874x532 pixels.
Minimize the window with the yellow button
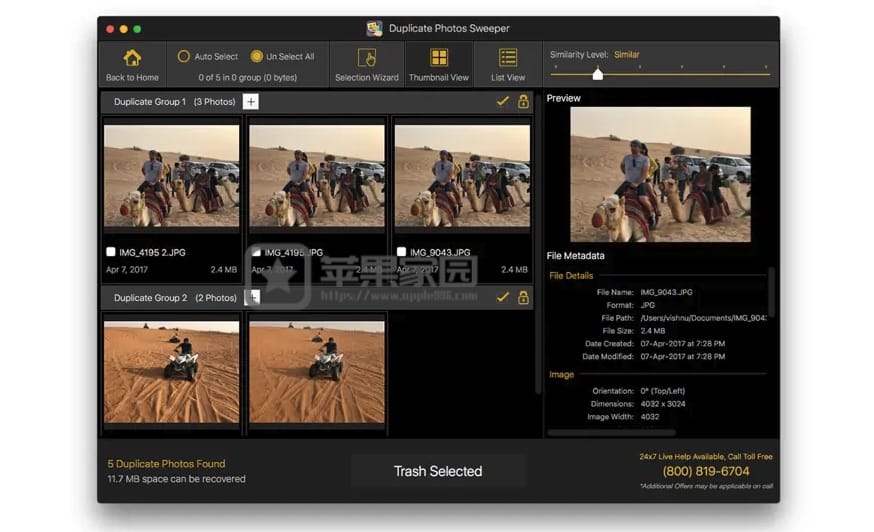click(124, 29)
